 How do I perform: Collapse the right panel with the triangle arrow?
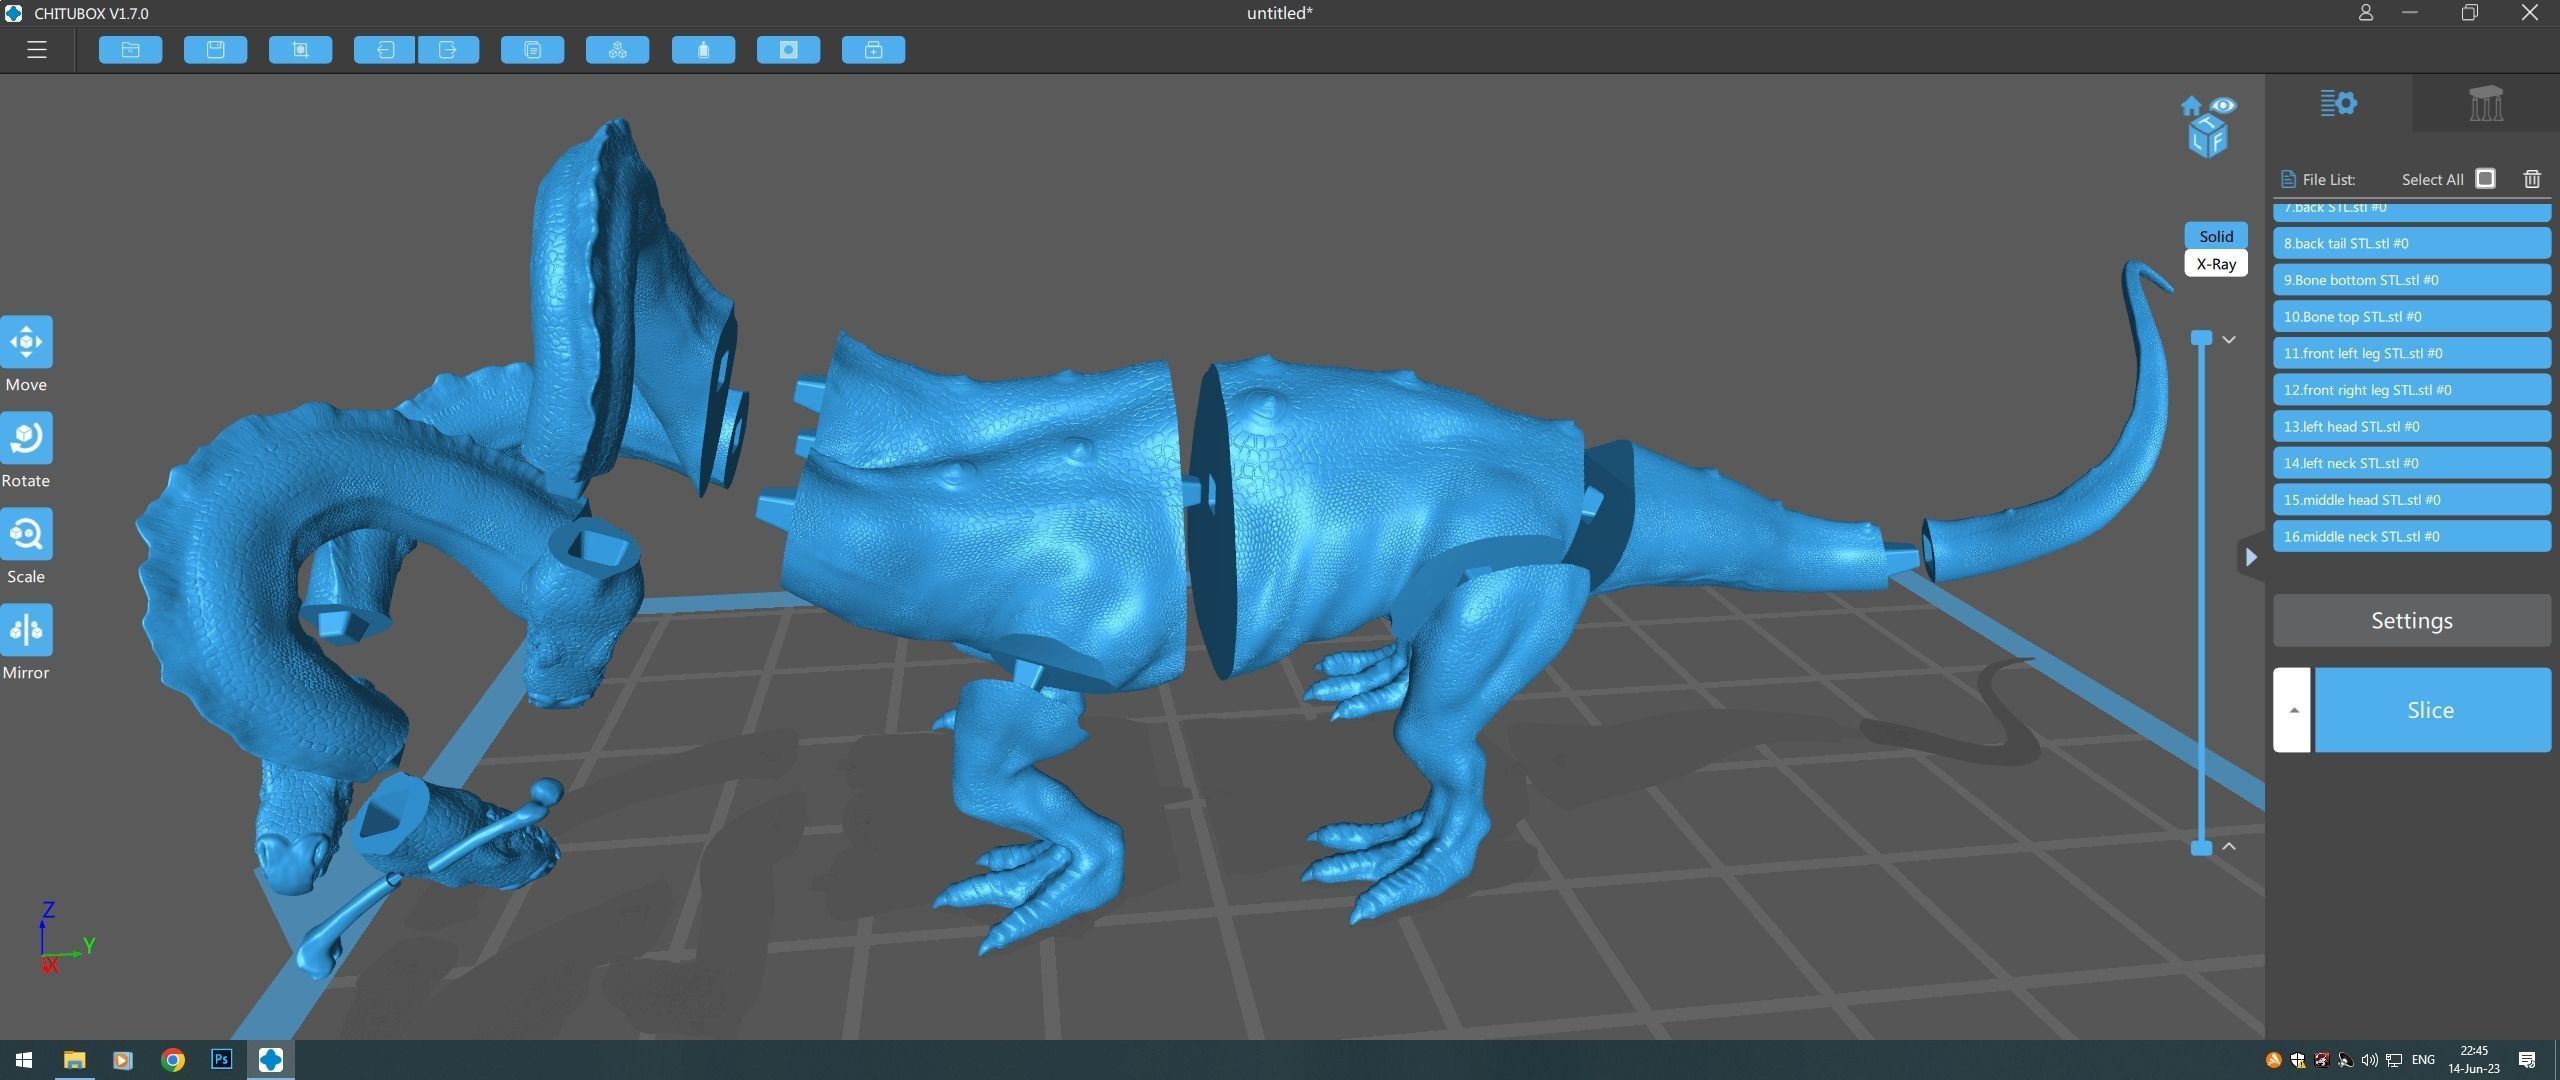click(x=2250, y=557)
